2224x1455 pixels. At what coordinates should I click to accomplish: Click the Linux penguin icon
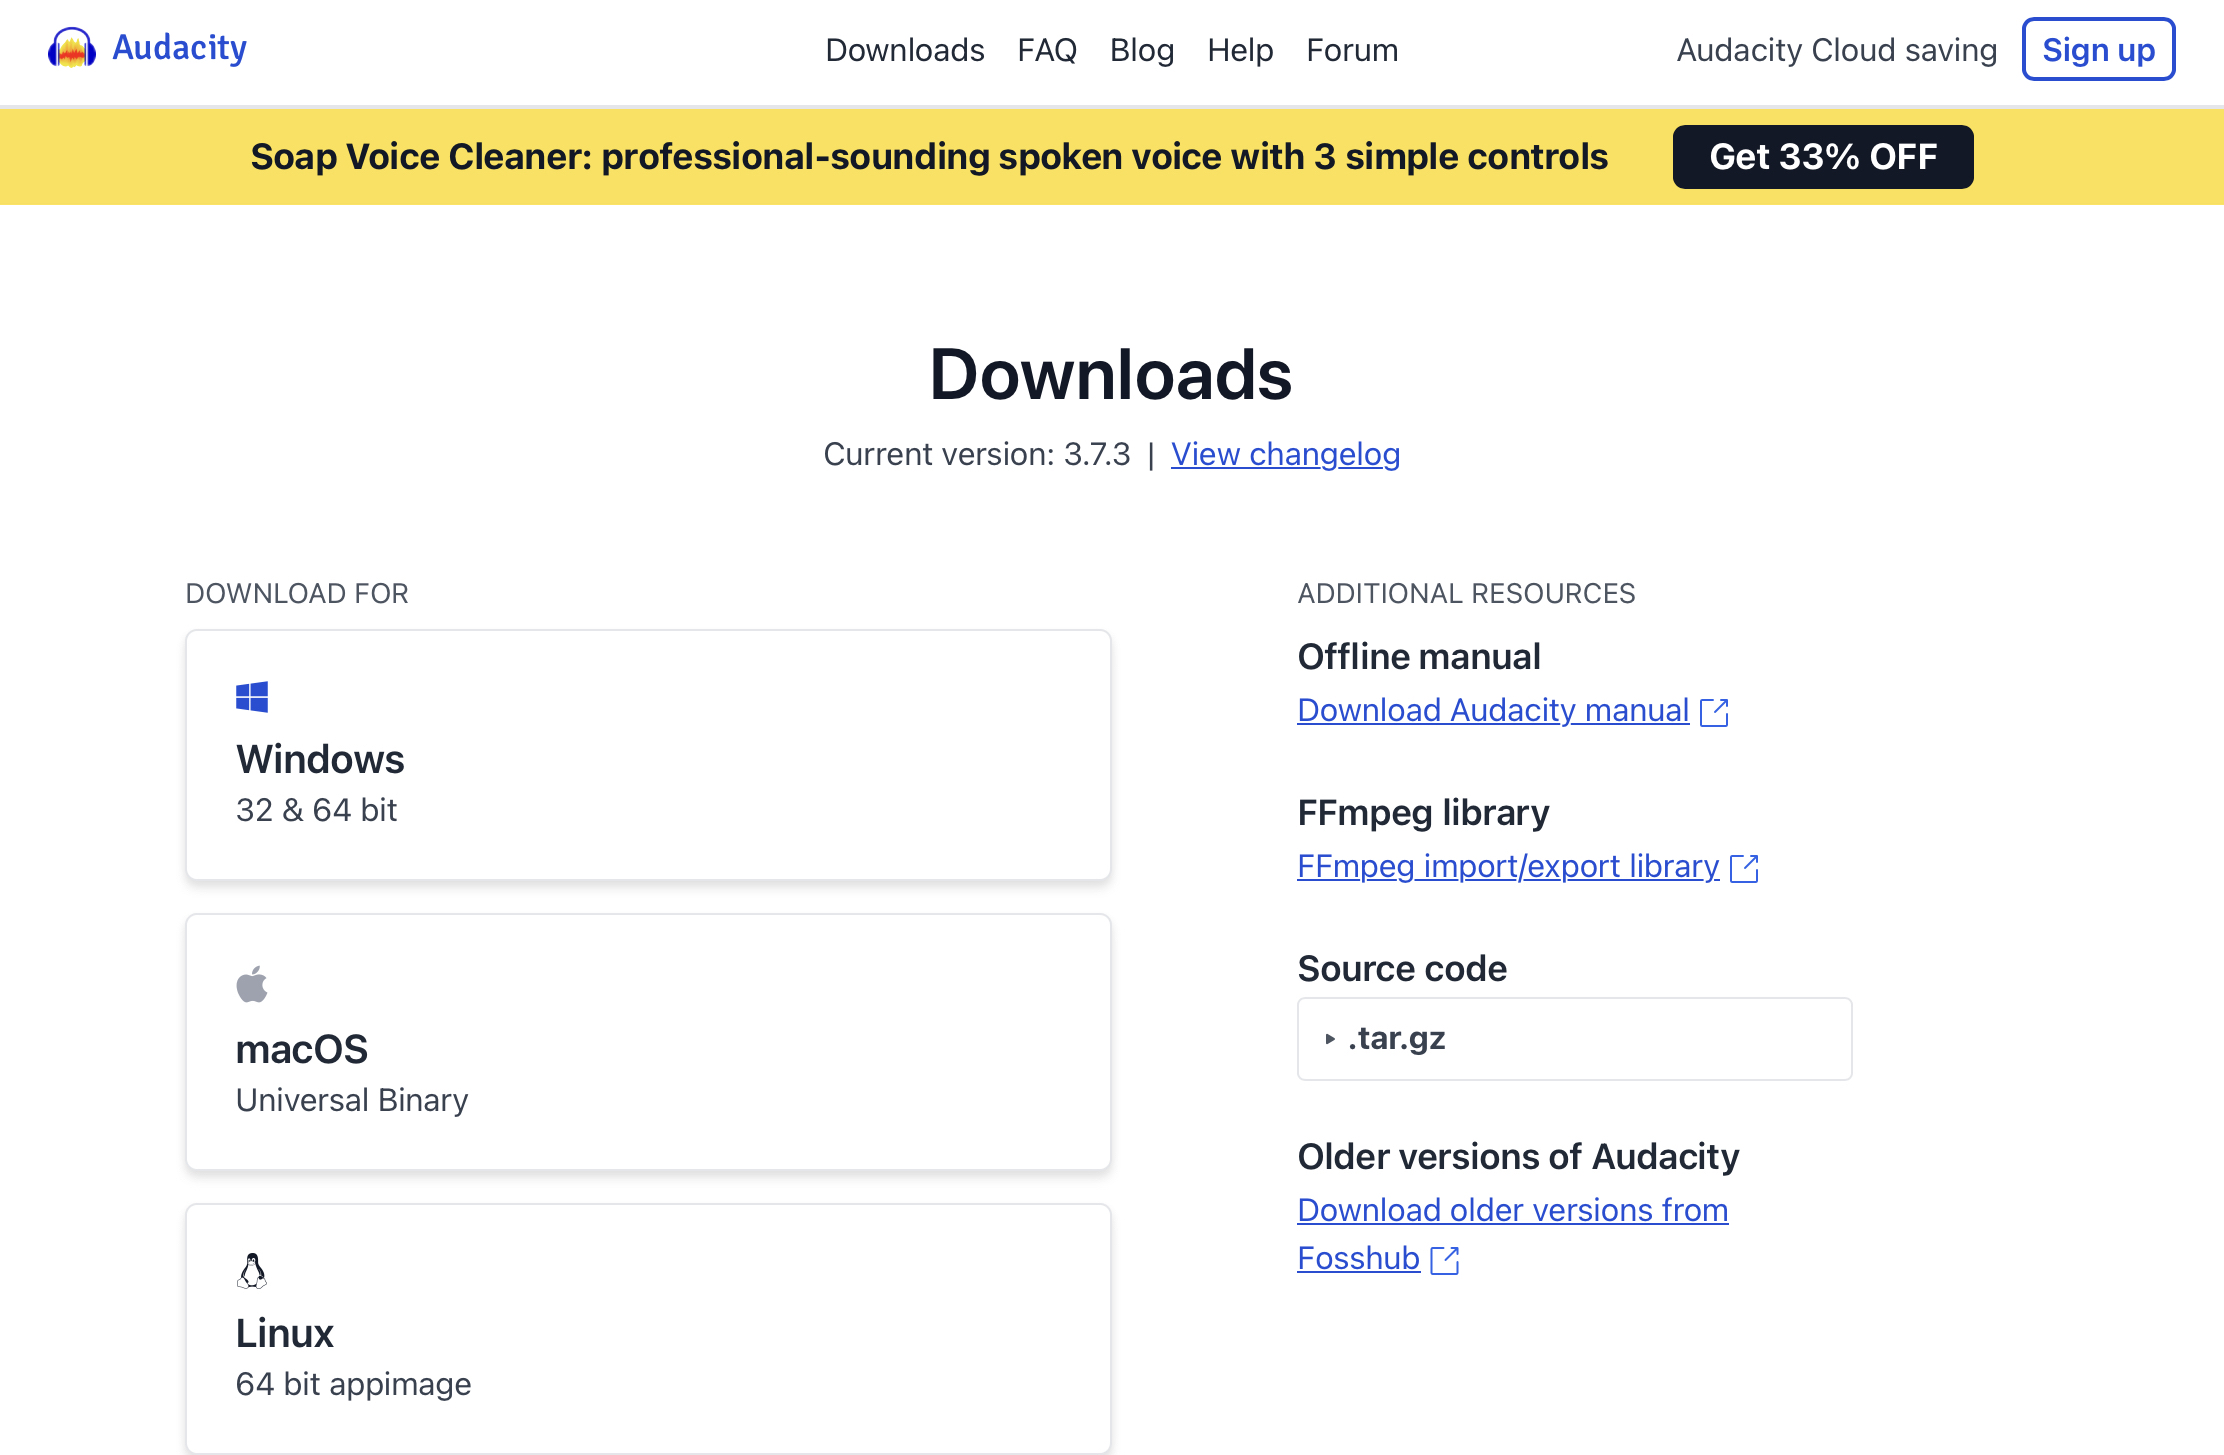click(252, 1271)
